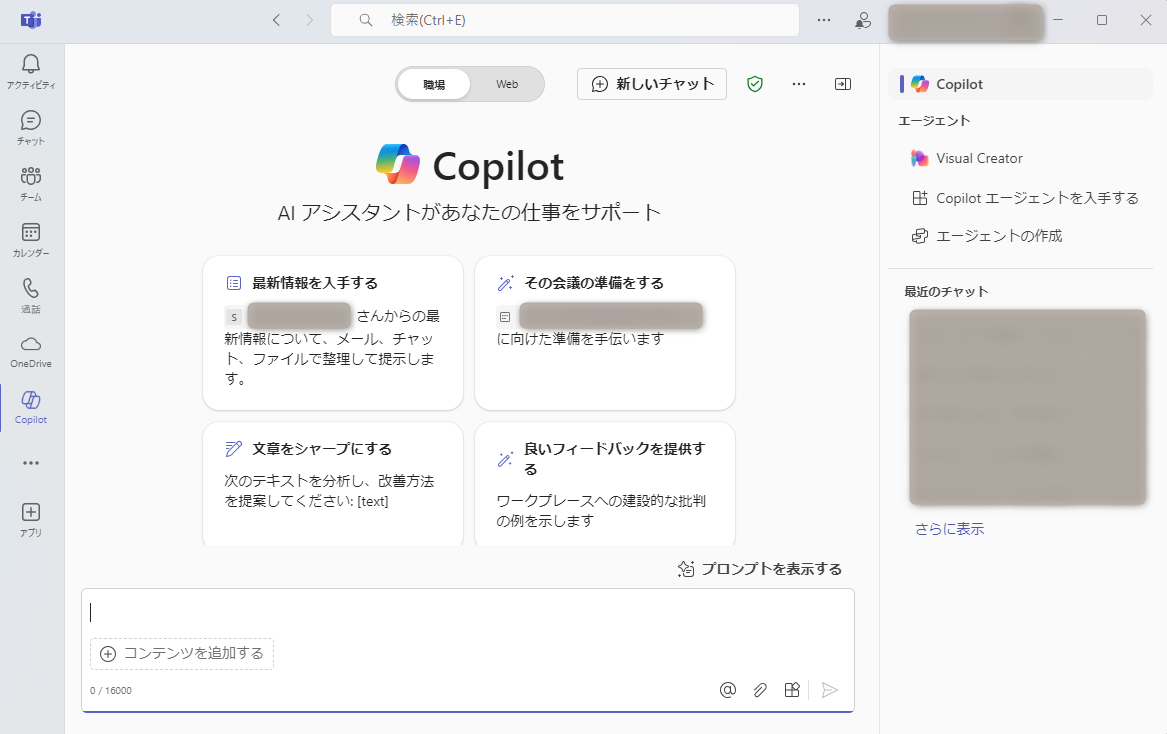Click さらに表示 (show more) link

[950, 529]
